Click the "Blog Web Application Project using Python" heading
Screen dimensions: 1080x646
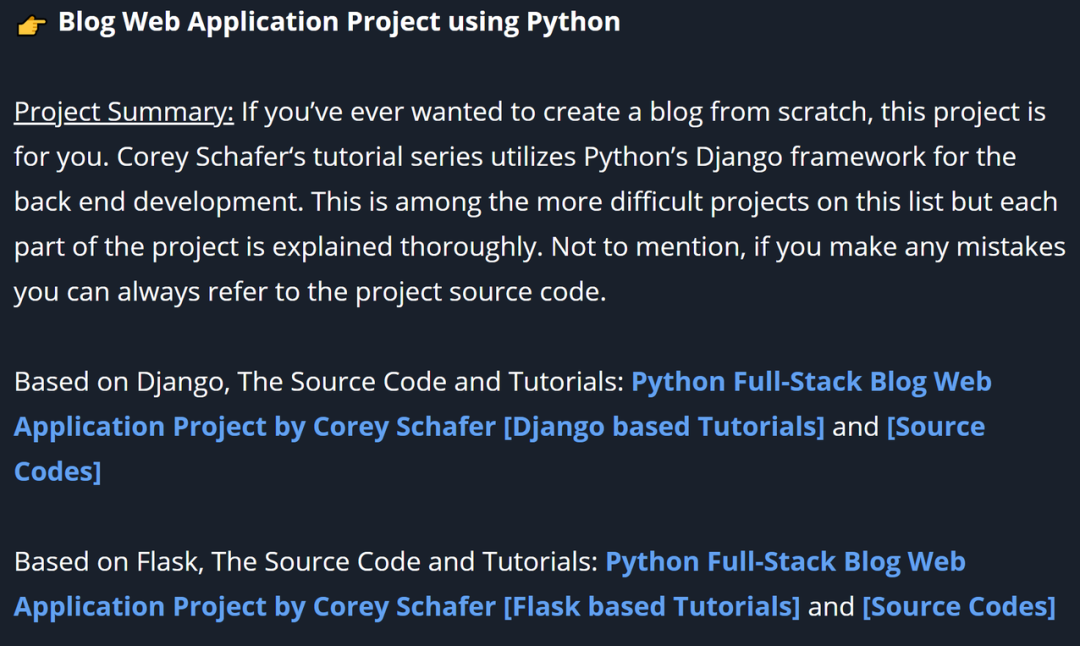click(x=338, y=22)
